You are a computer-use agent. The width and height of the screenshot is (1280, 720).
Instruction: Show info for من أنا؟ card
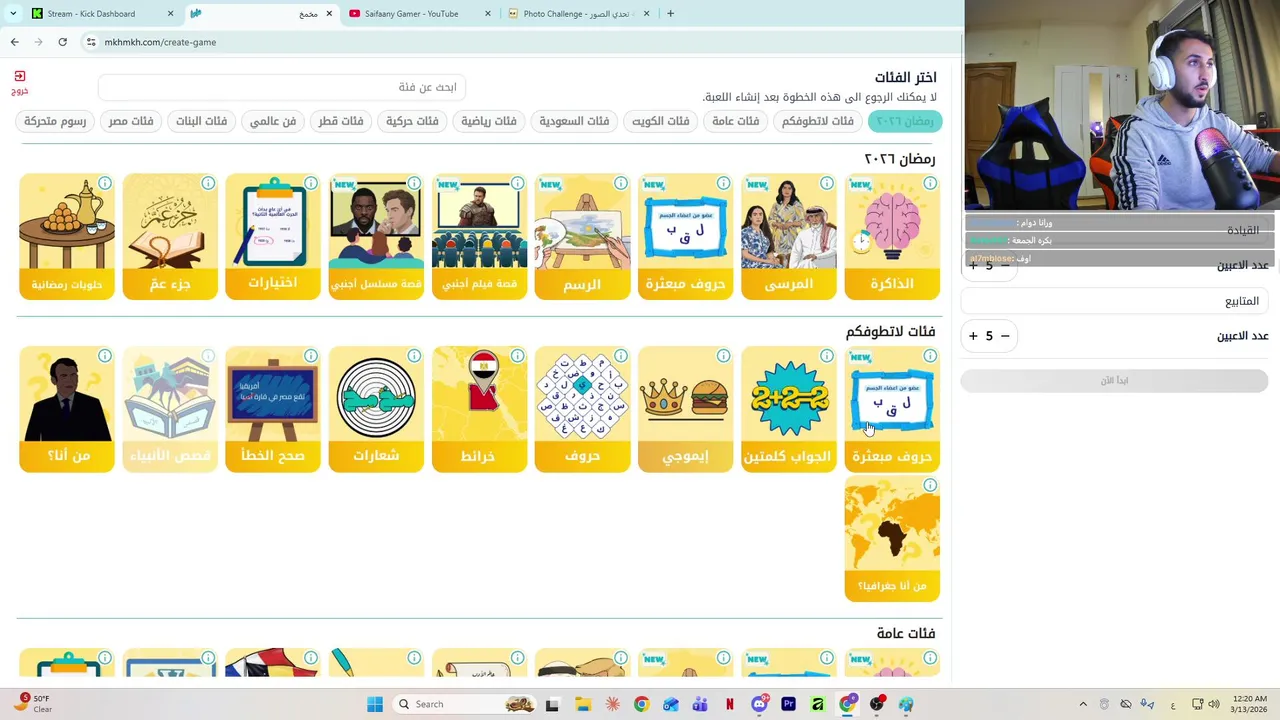coord(105,355)
